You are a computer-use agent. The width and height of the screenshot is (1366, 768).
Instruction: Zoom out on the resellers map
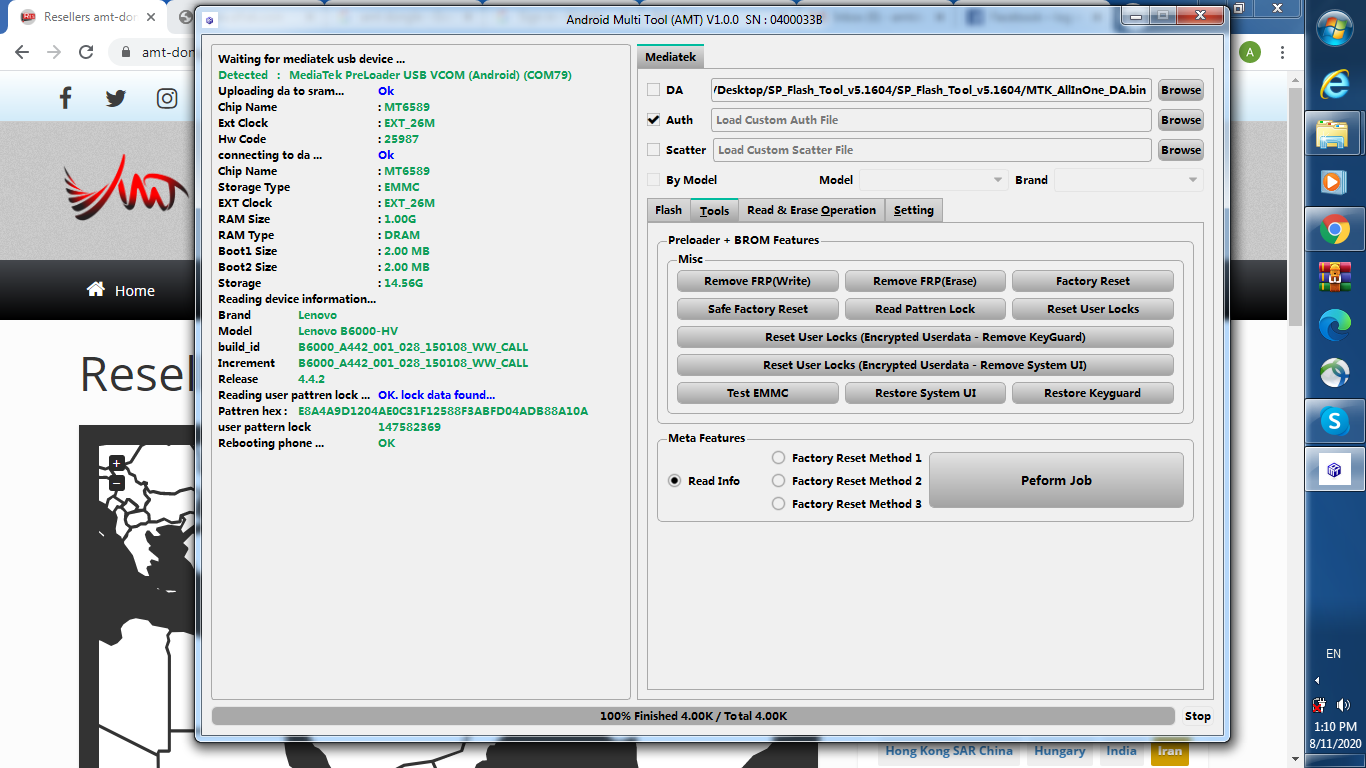pos(117,483)
